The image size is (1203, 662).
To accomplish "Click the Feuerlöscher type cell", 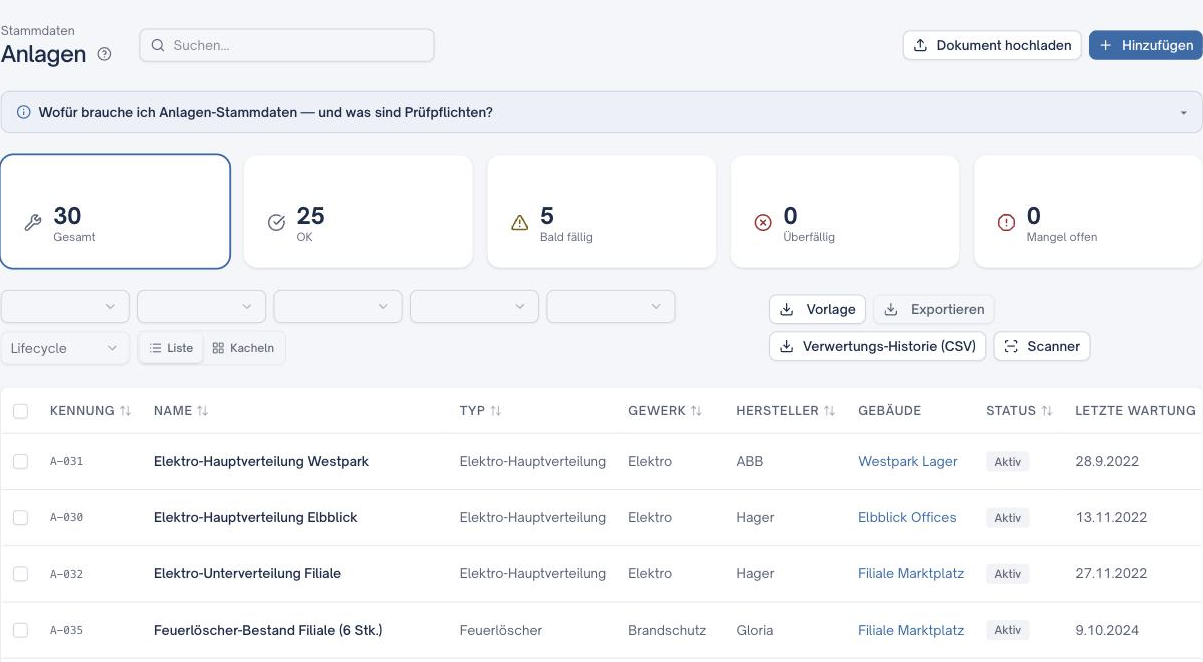I will tap(501, 630).
